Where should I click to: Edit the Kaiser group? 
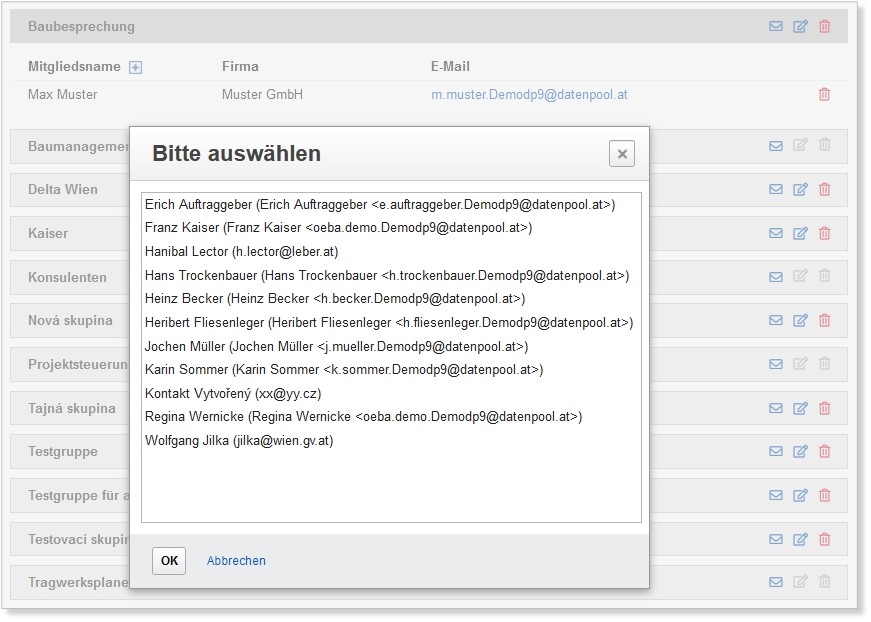(x=800, y=233)
